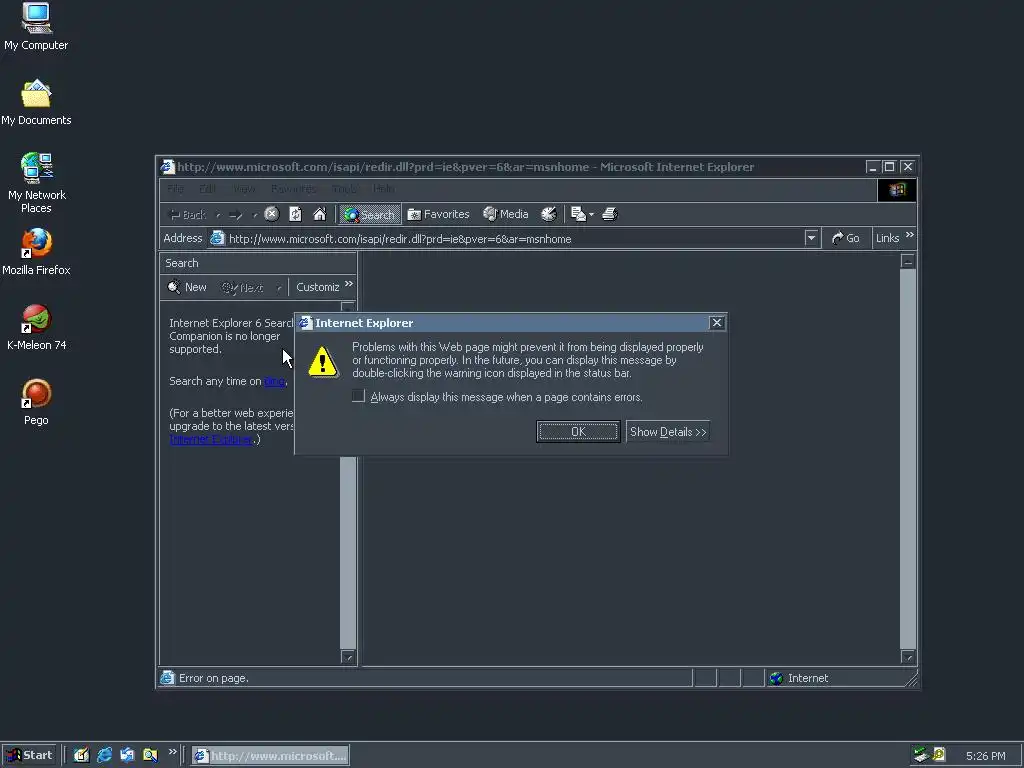Click Search pane scrollbar down arrow
This screenshot has height=768, width=1024.
coord(347,657)
